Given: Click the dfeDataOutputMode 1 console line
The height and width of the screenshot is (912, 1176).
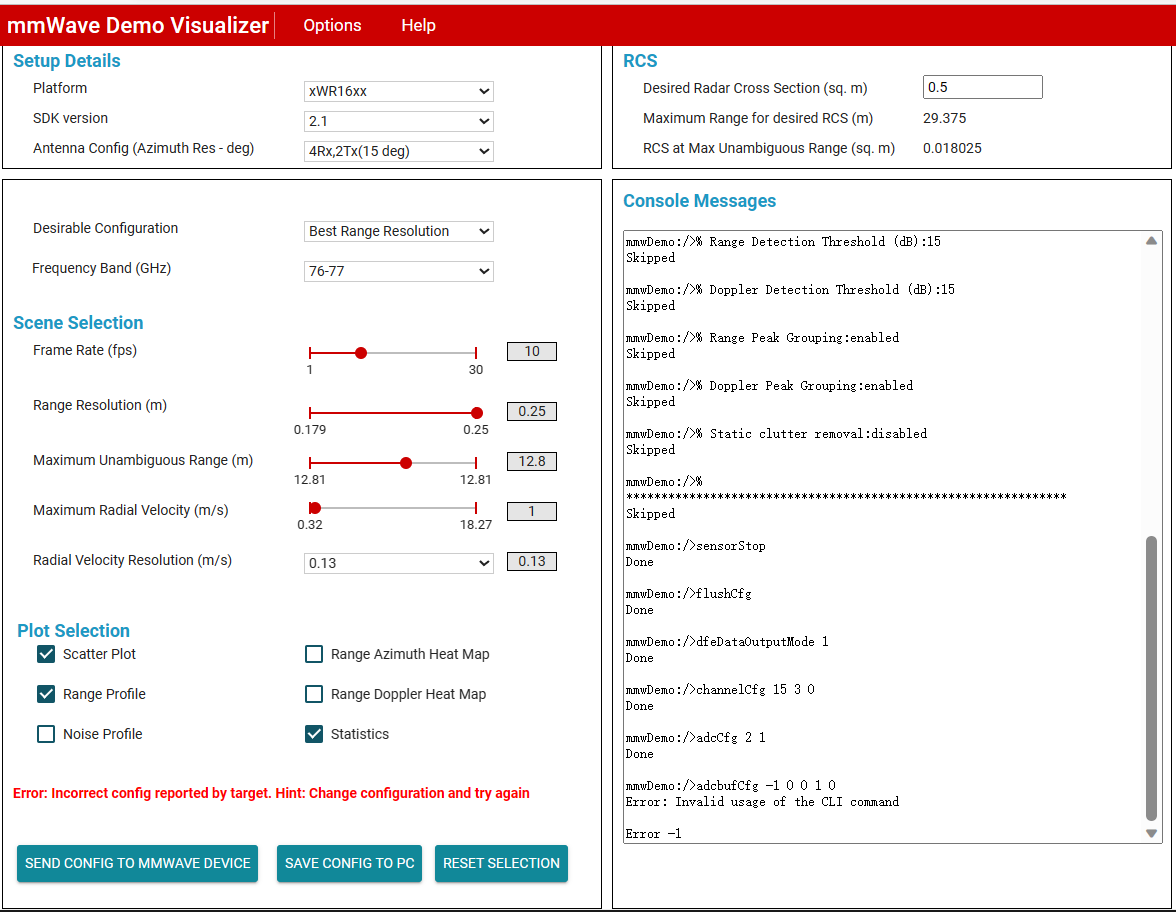Looking at the screenshot, I should point(727,642).
